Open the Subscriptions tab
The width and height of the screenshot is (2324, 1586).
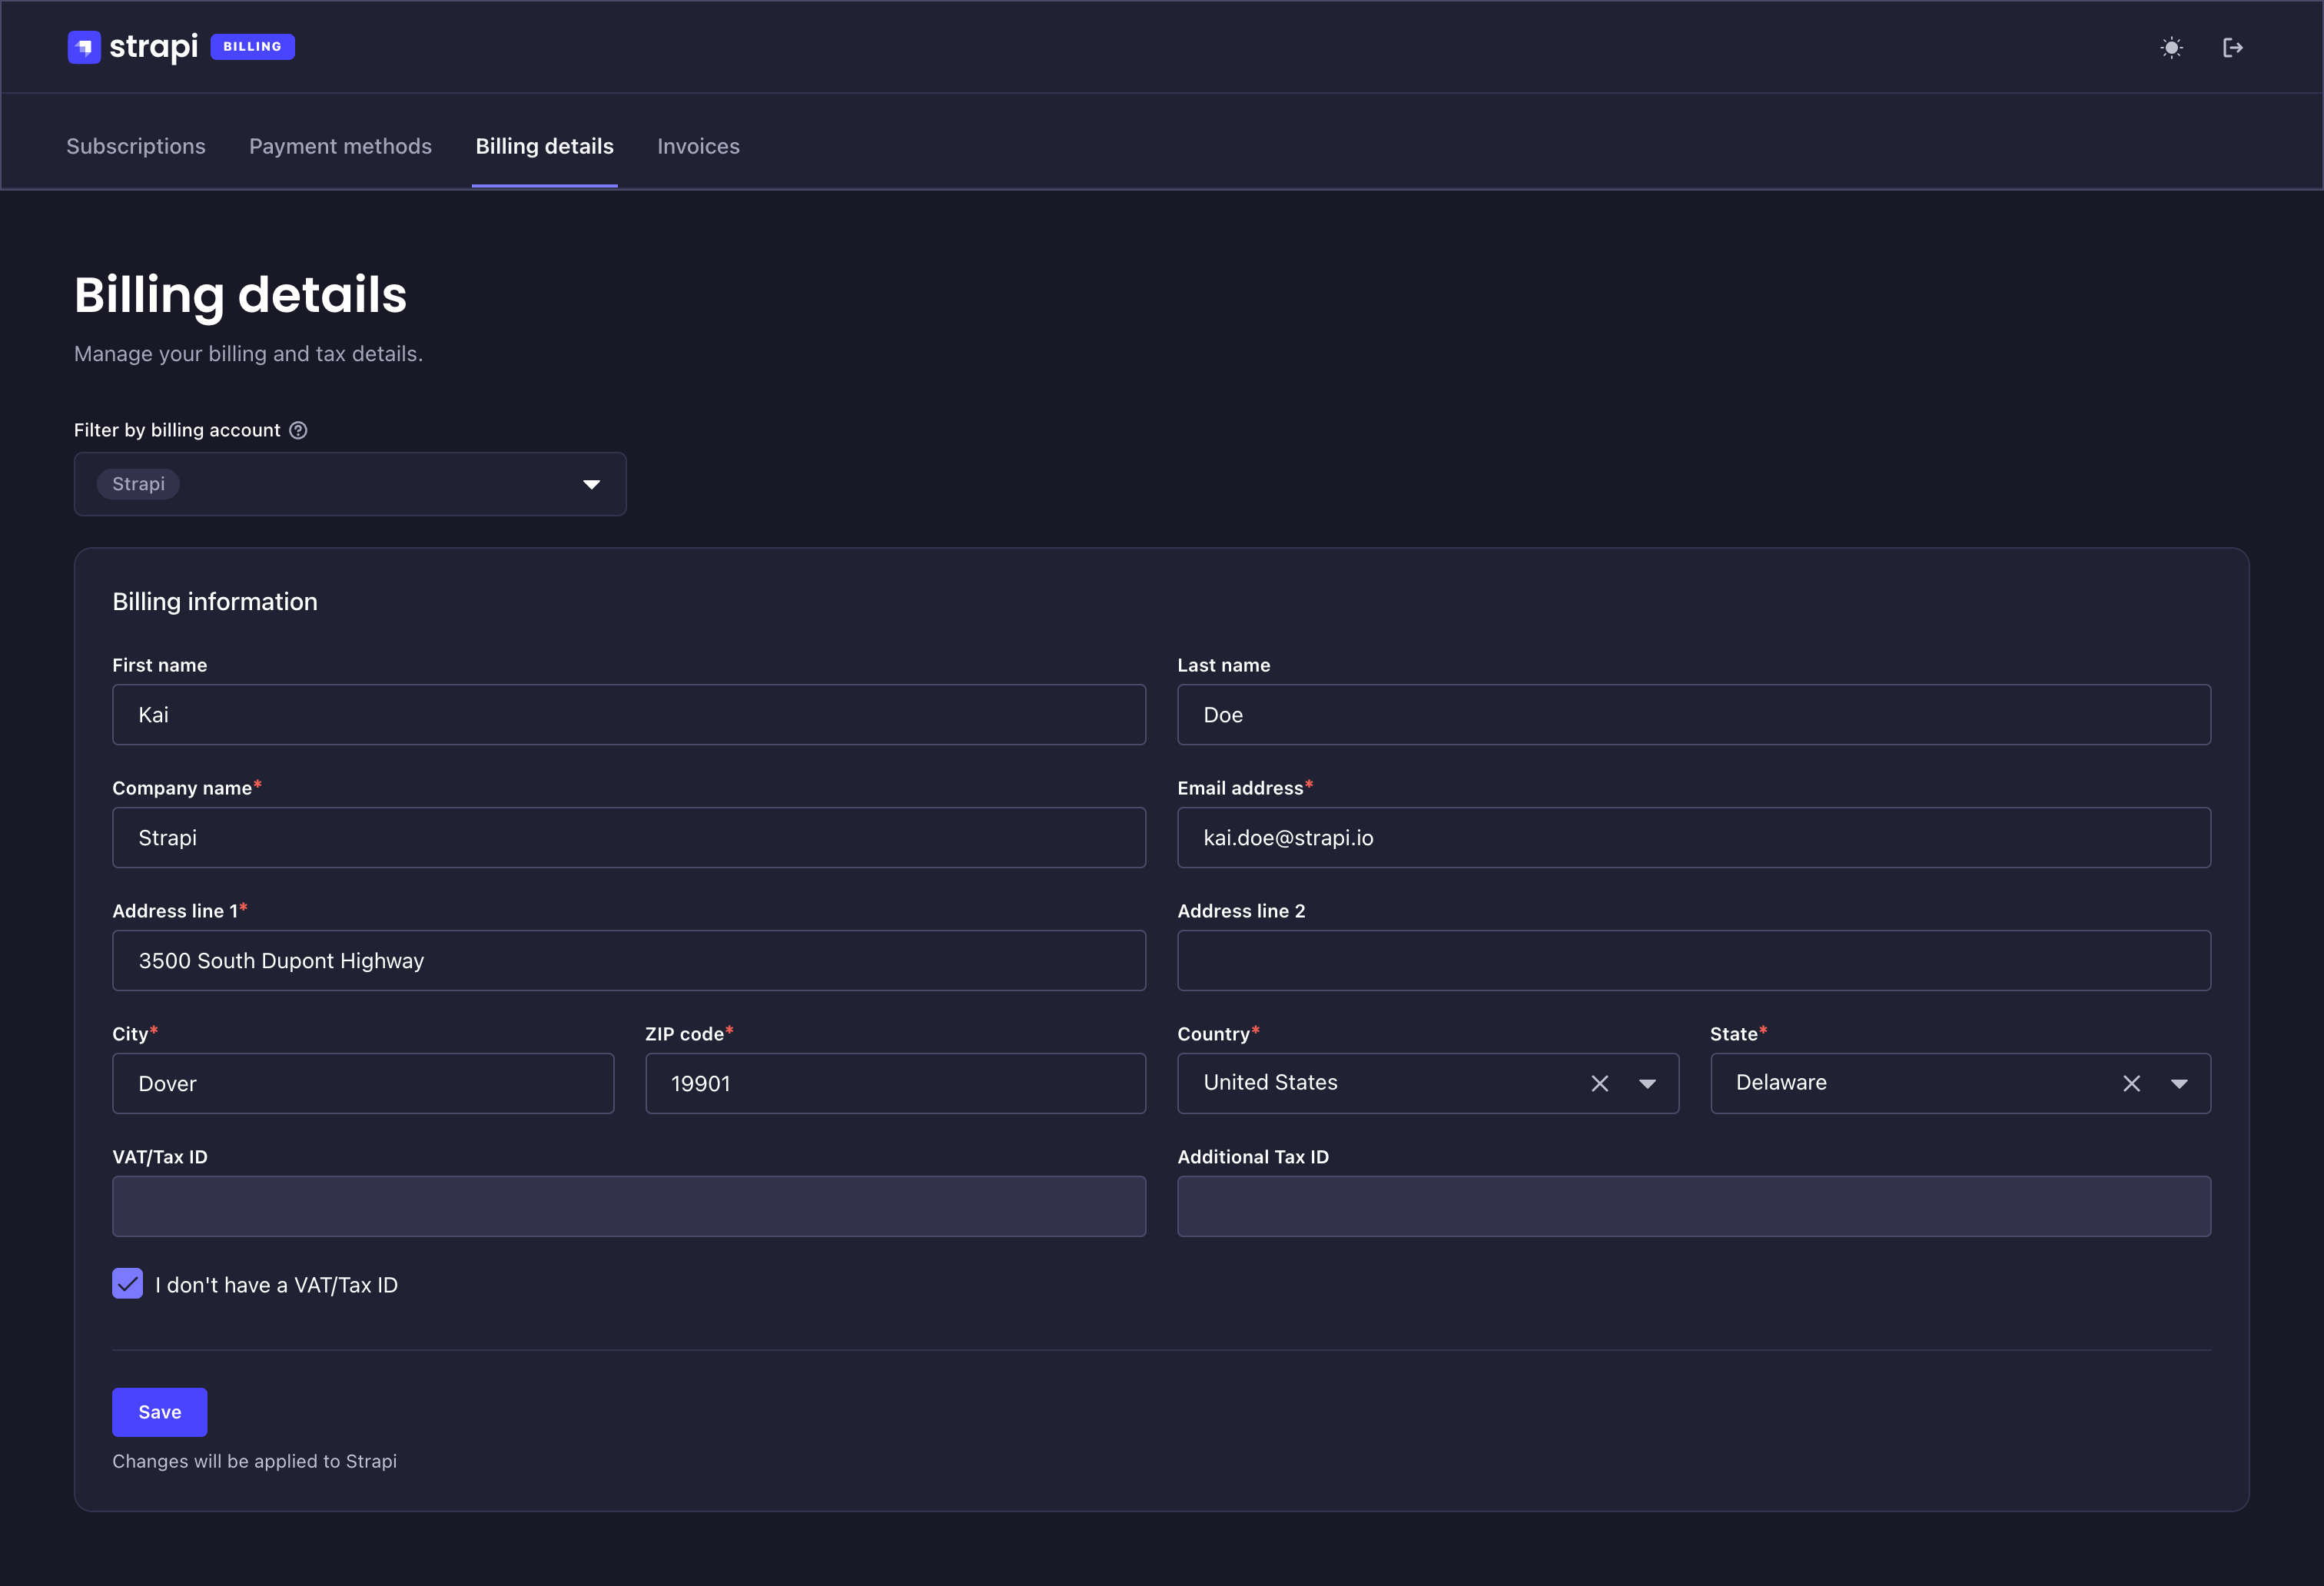pos(136,146)
